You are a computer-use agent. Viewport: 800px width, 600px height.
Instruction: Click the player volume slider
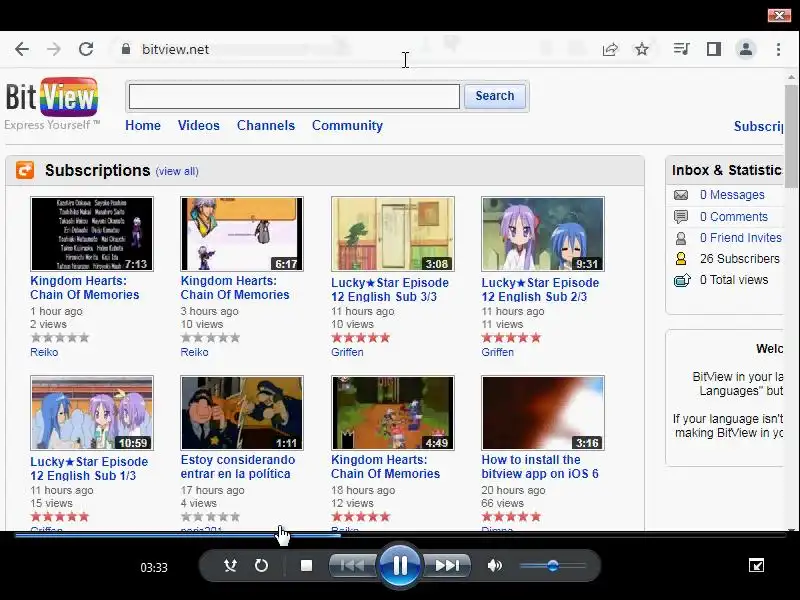pos(553,565)
